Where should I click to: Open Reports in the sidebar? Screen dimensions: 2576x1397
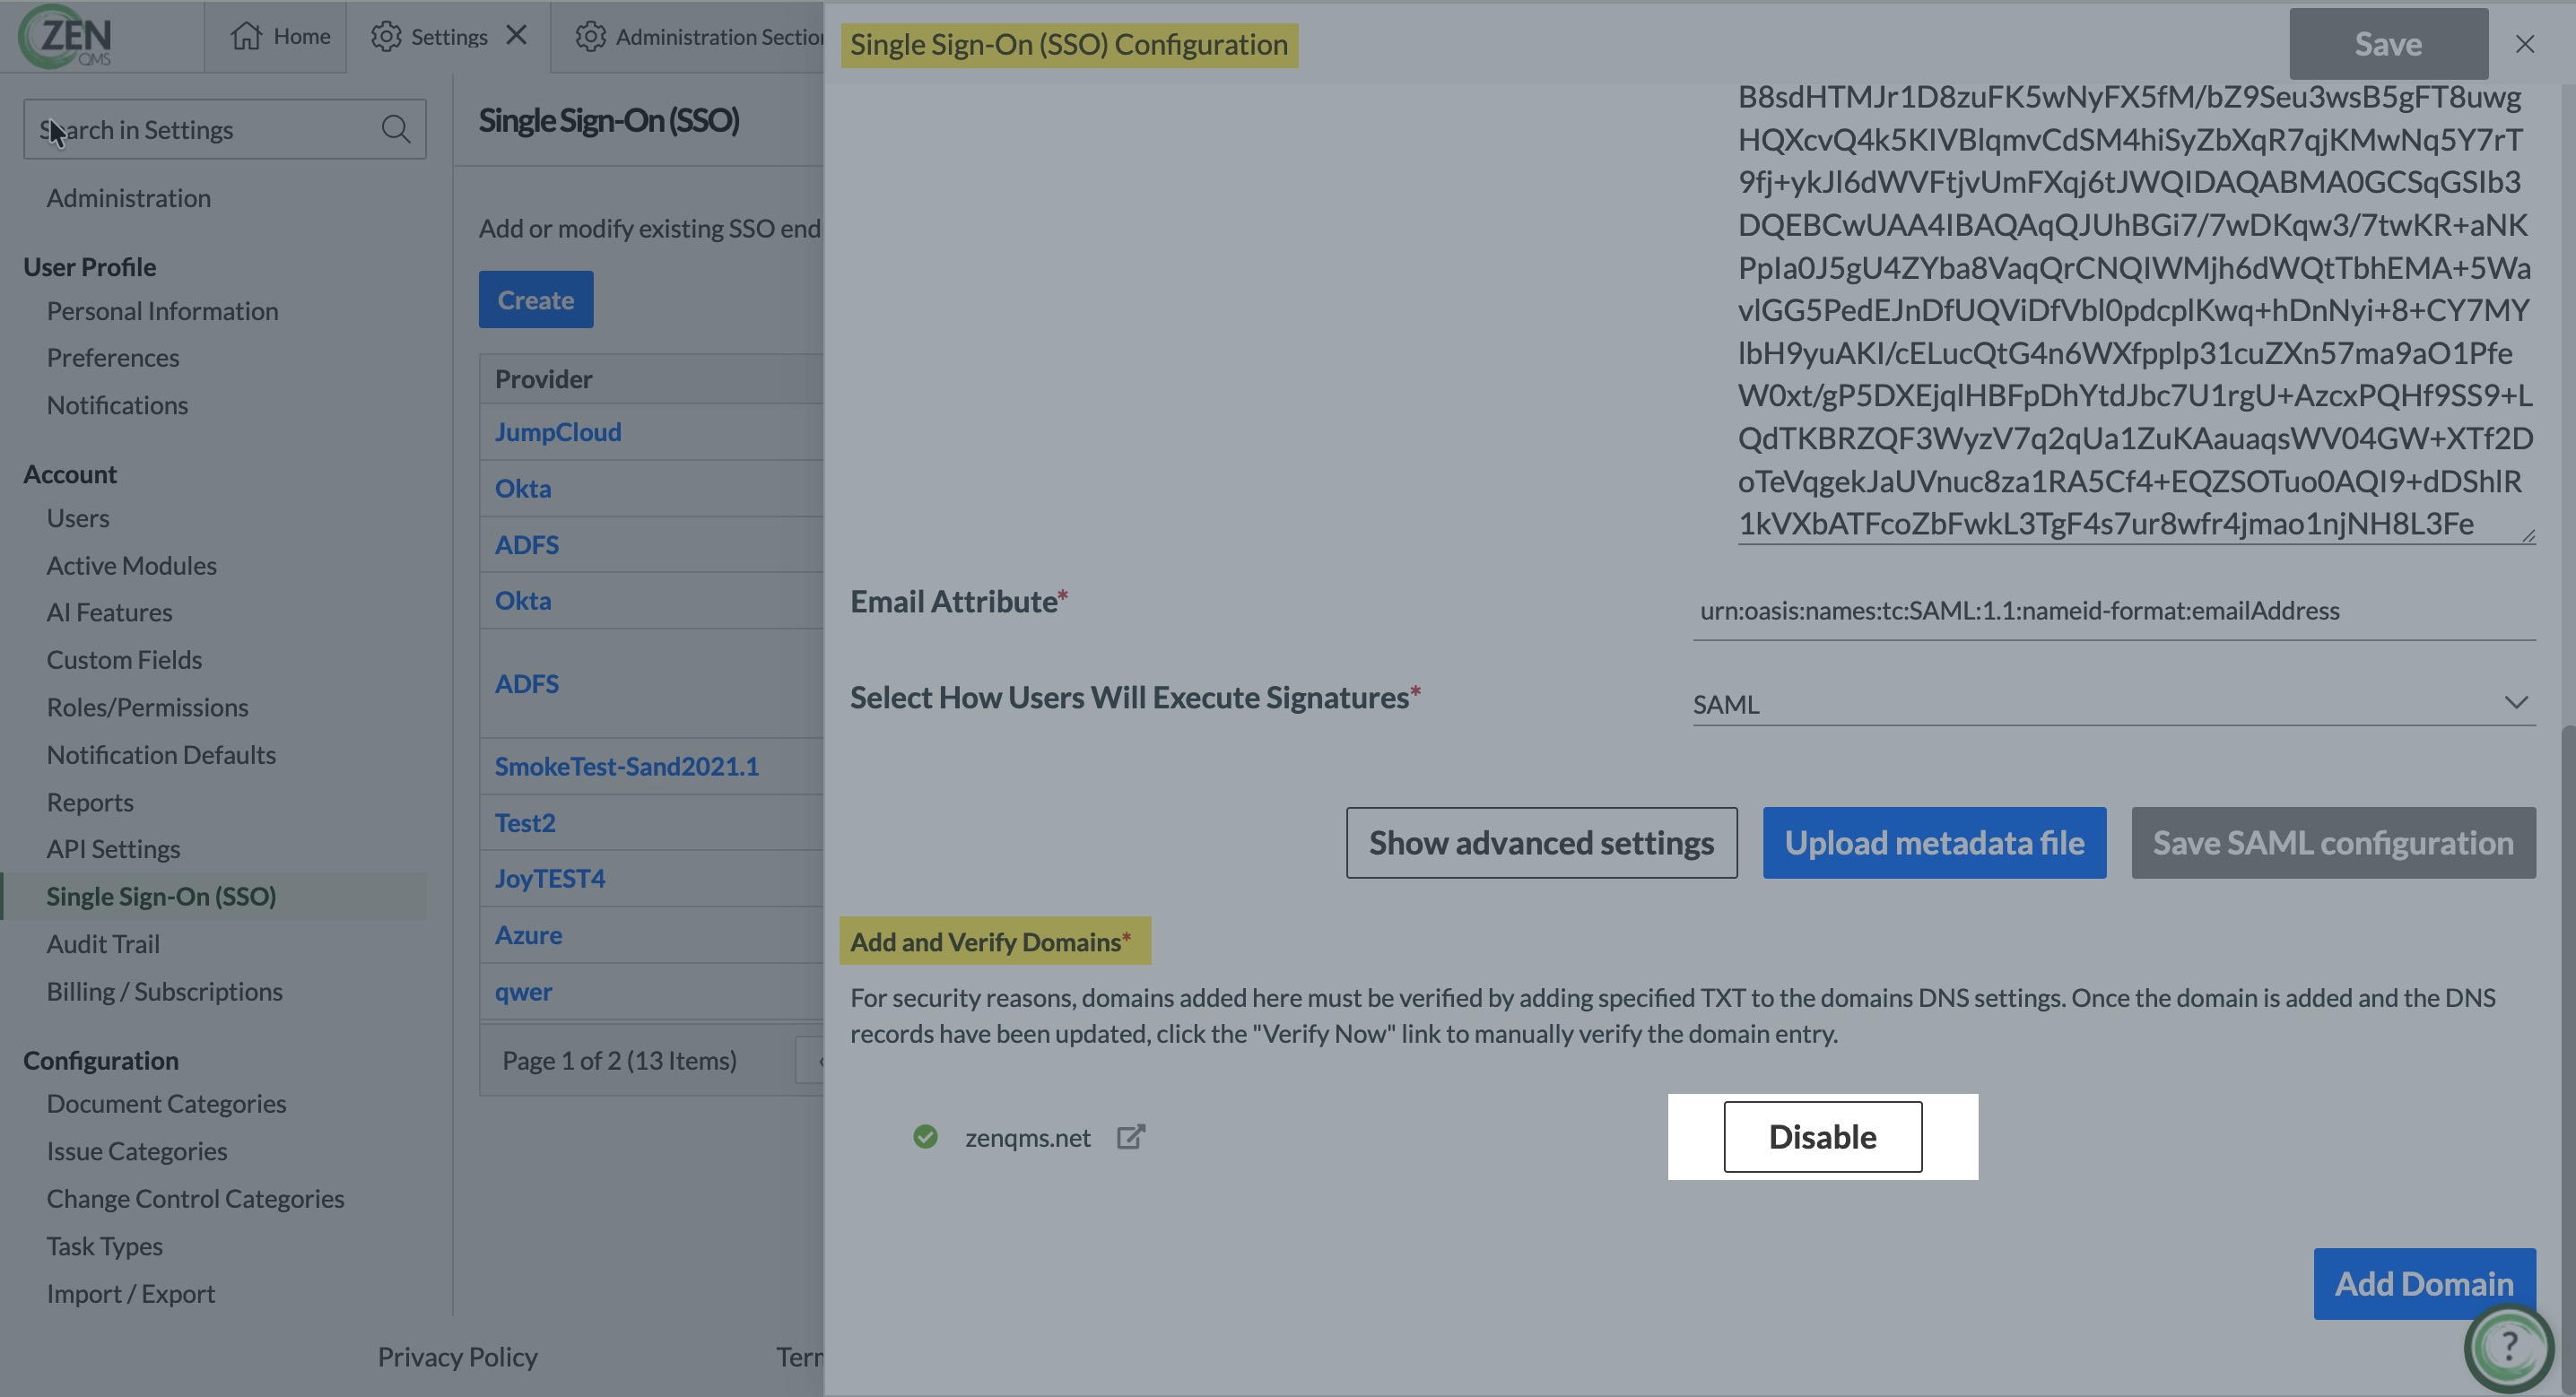pos(90,802)
